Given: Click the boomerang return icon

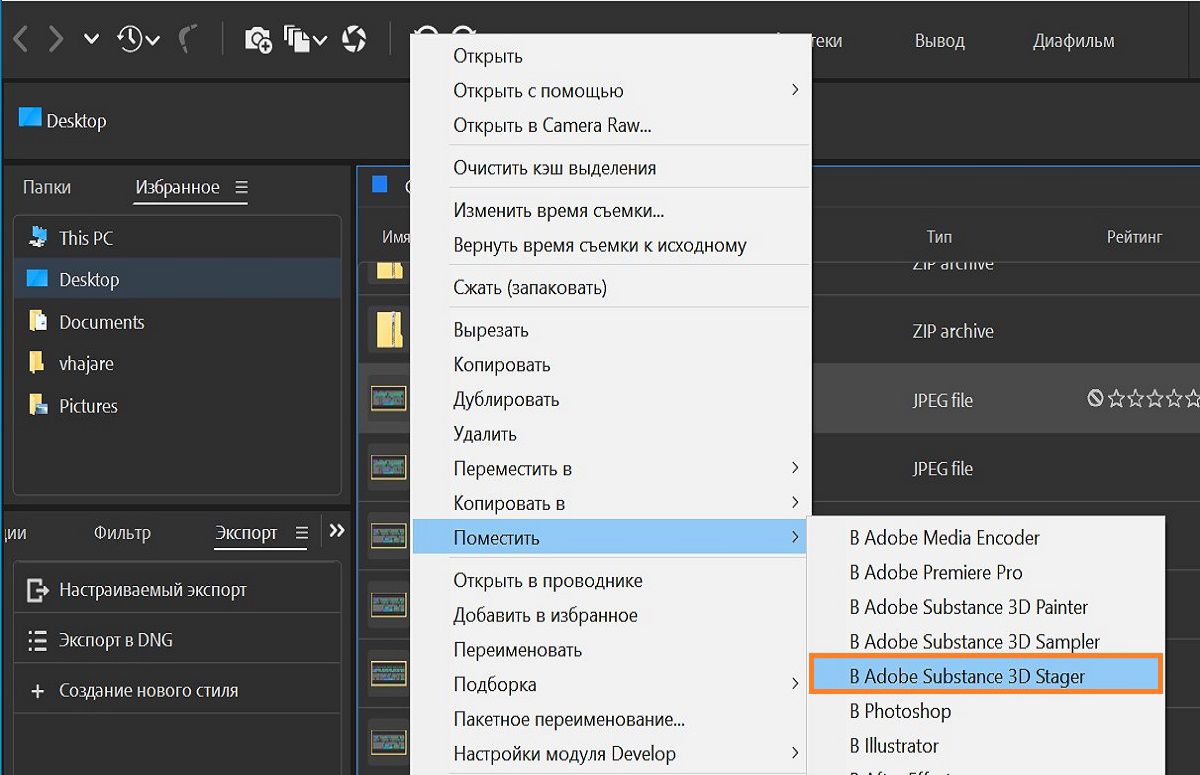Looking at the screenshot, I should (187, 39).
